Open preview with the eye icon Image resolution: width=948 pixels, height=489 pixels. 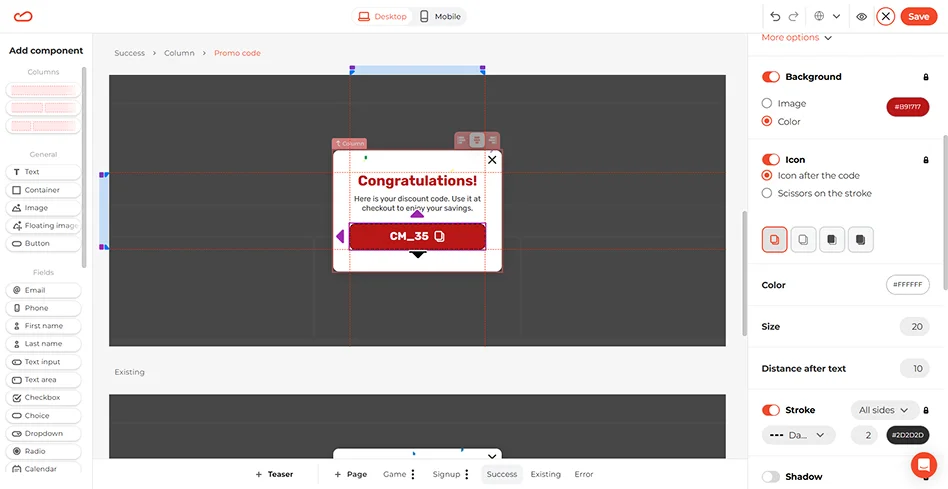point(861,16)
